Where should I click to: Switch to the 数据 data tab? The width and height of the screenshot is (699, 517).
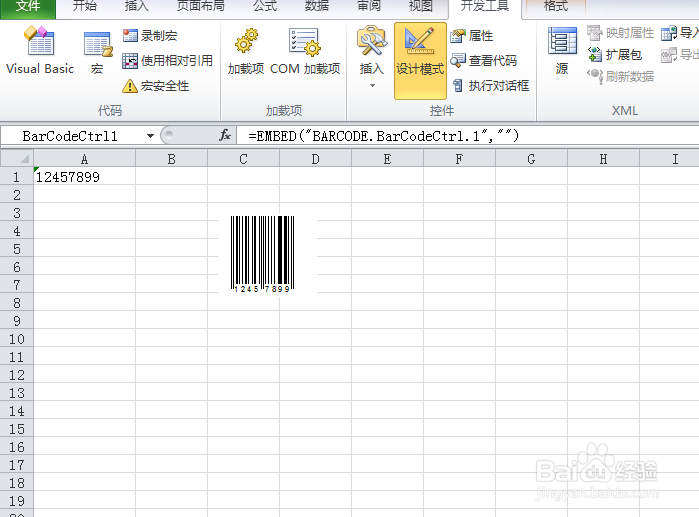[317, 6]
